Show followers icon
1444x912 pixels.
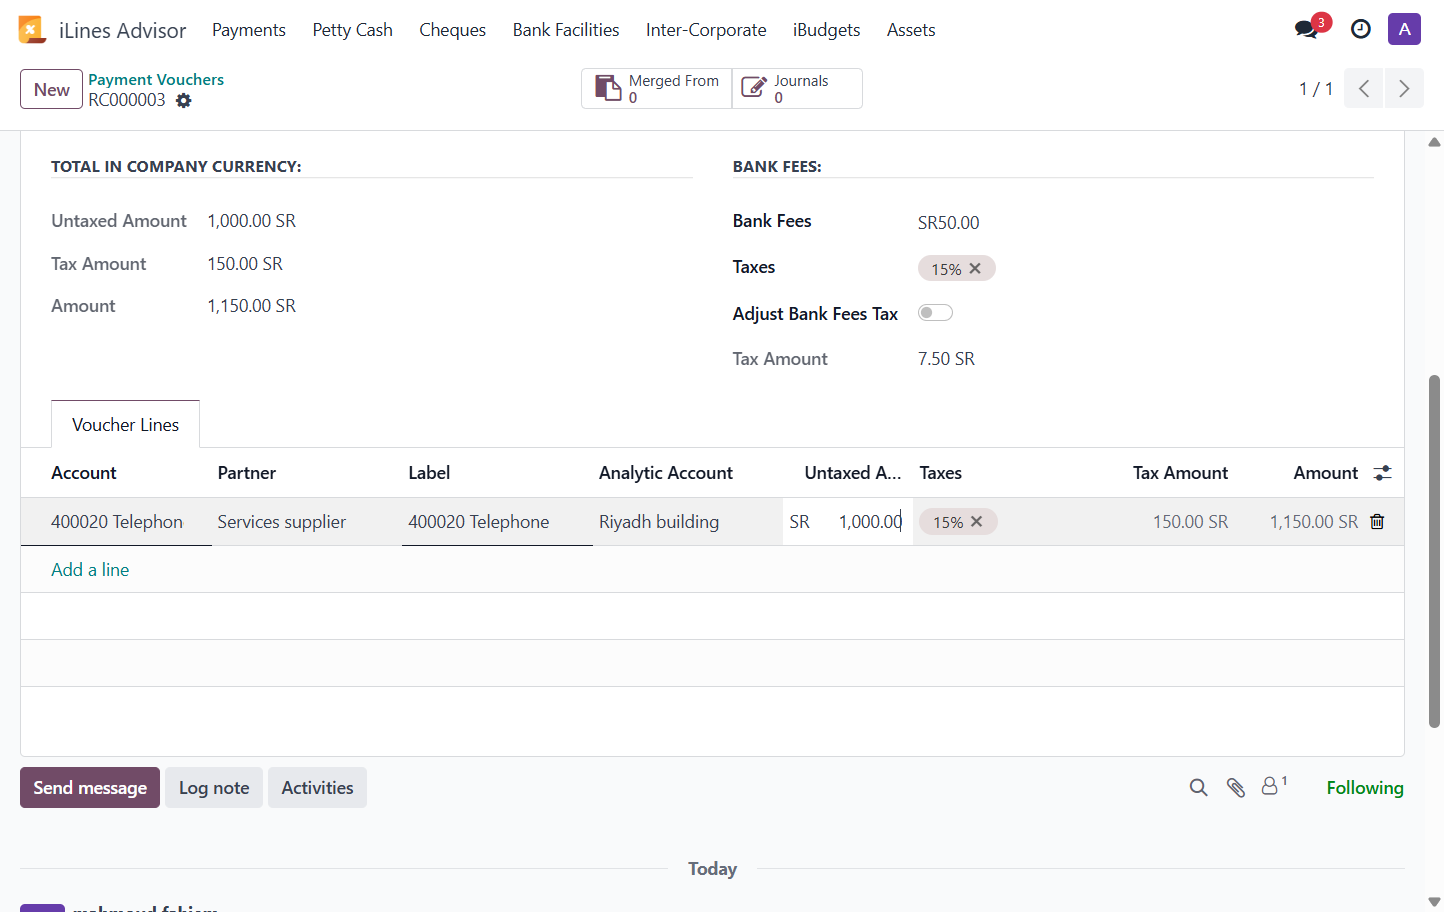coord(1273,786)
